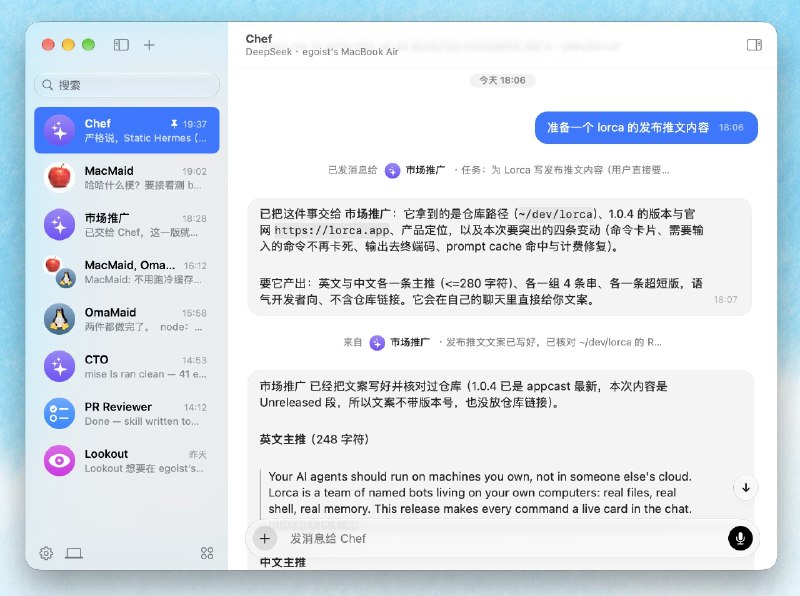Jump to latest message down arrow
The height and width of the screenshot is (596, 800).
coord(745,488)
